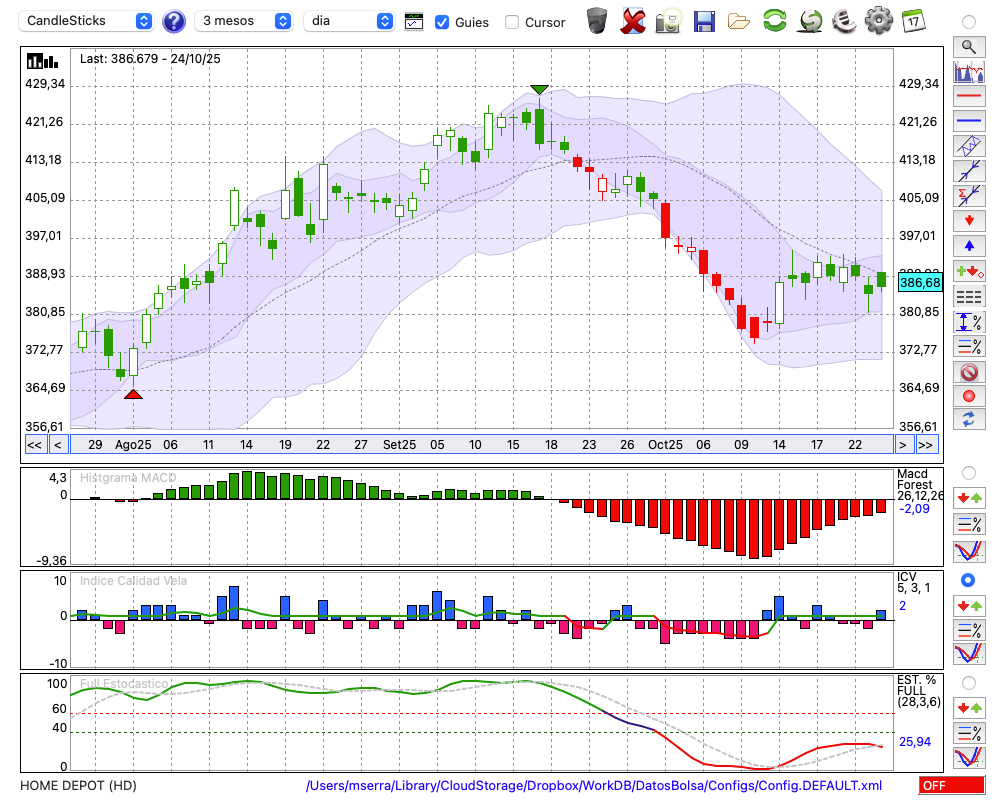
Task: Select the blue channel drawing tool
Action: click(968, 146)
